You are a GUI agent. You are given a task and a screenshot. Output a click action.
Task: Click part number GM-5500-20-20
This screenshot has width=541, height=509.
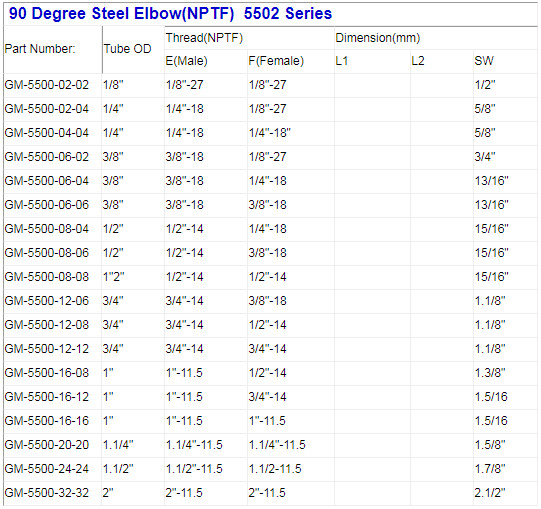47,444
